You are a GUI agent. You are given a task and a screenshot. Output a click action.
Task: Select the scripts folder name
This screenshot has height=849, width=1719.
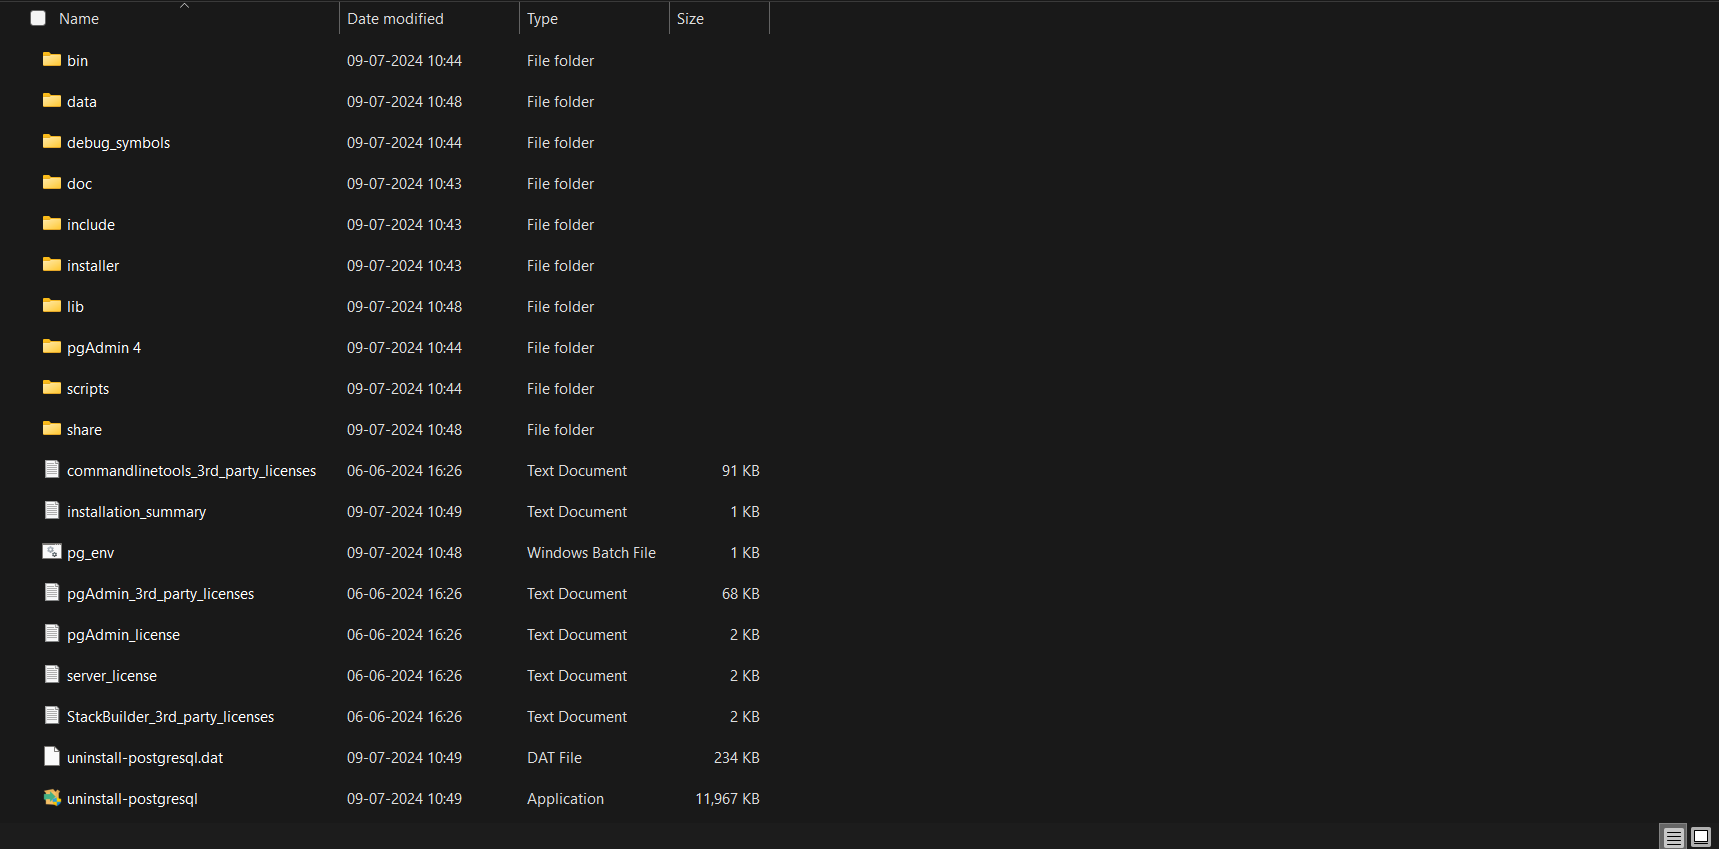88,389
